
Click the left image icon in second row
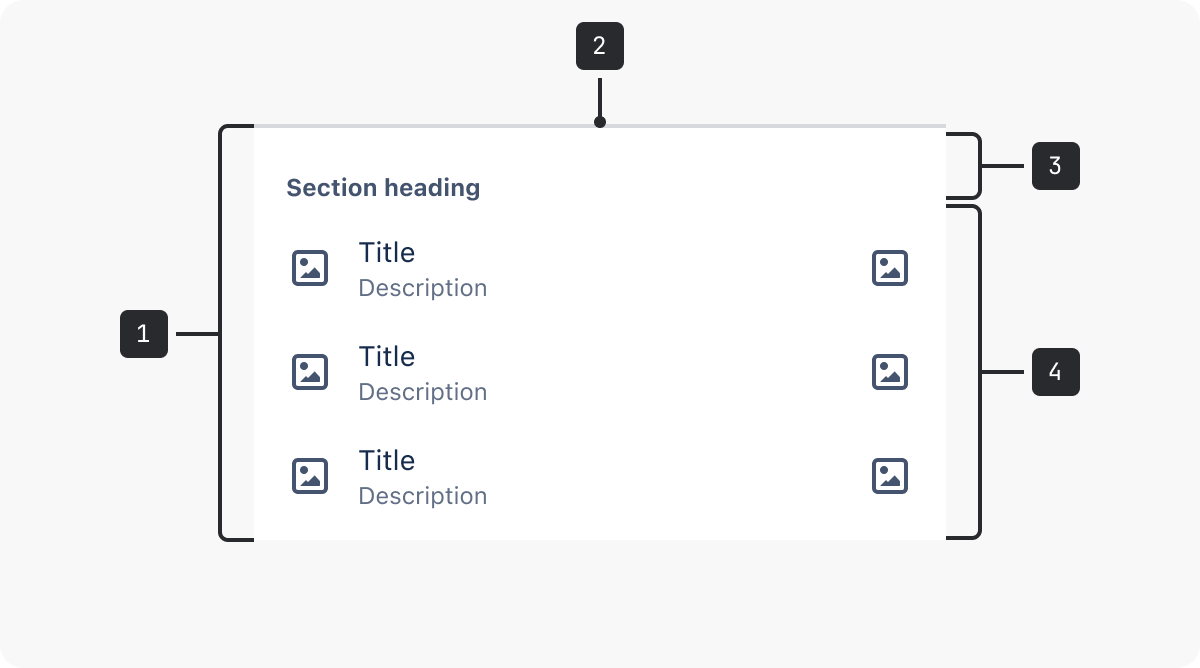coord(310,372)
